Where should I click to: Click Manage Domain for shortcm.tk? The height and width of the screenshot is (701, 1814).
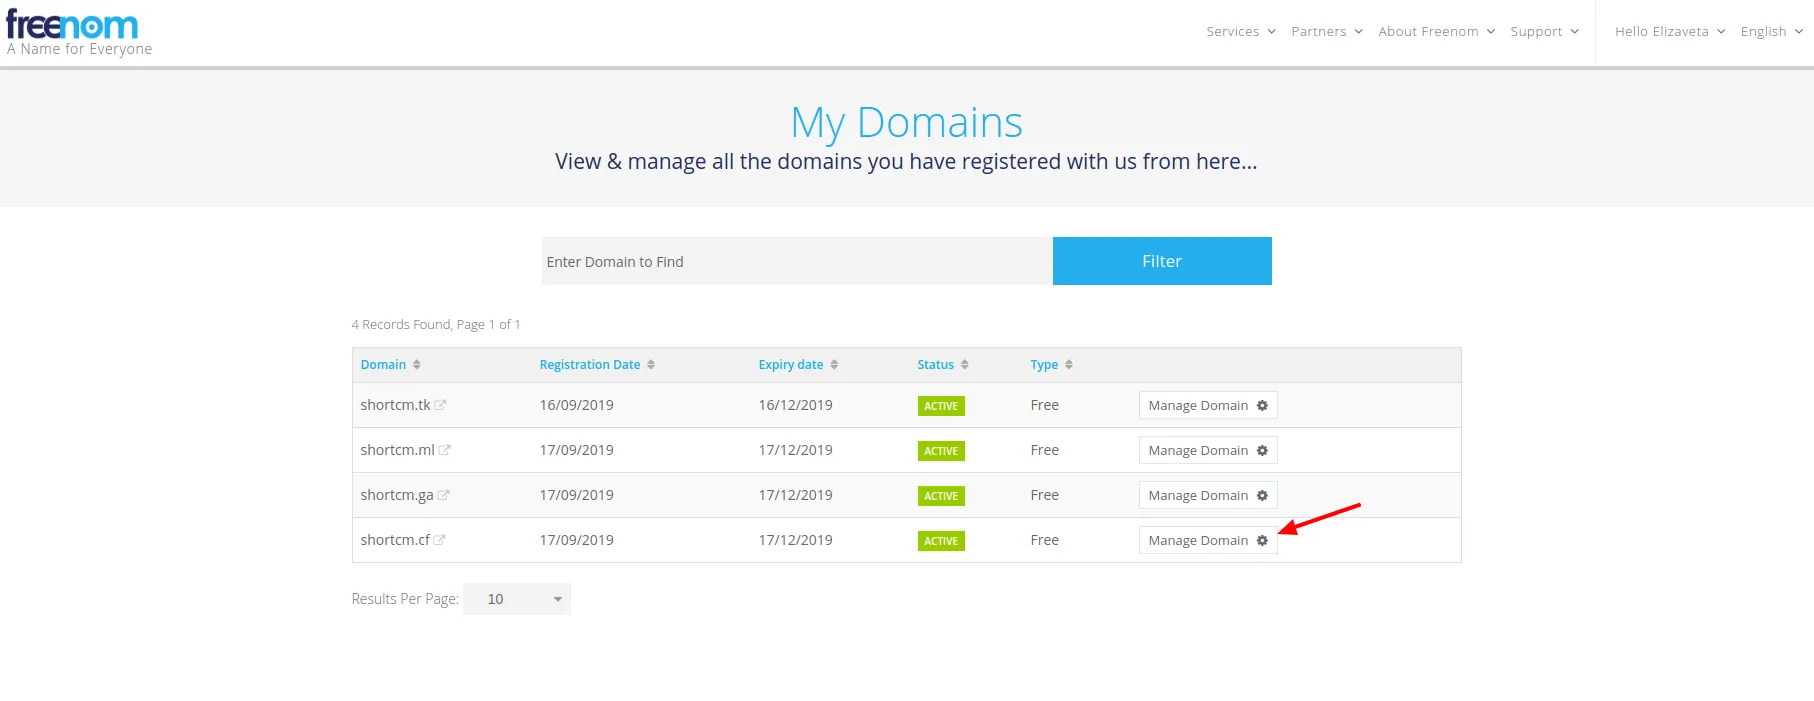point(1208,405)
